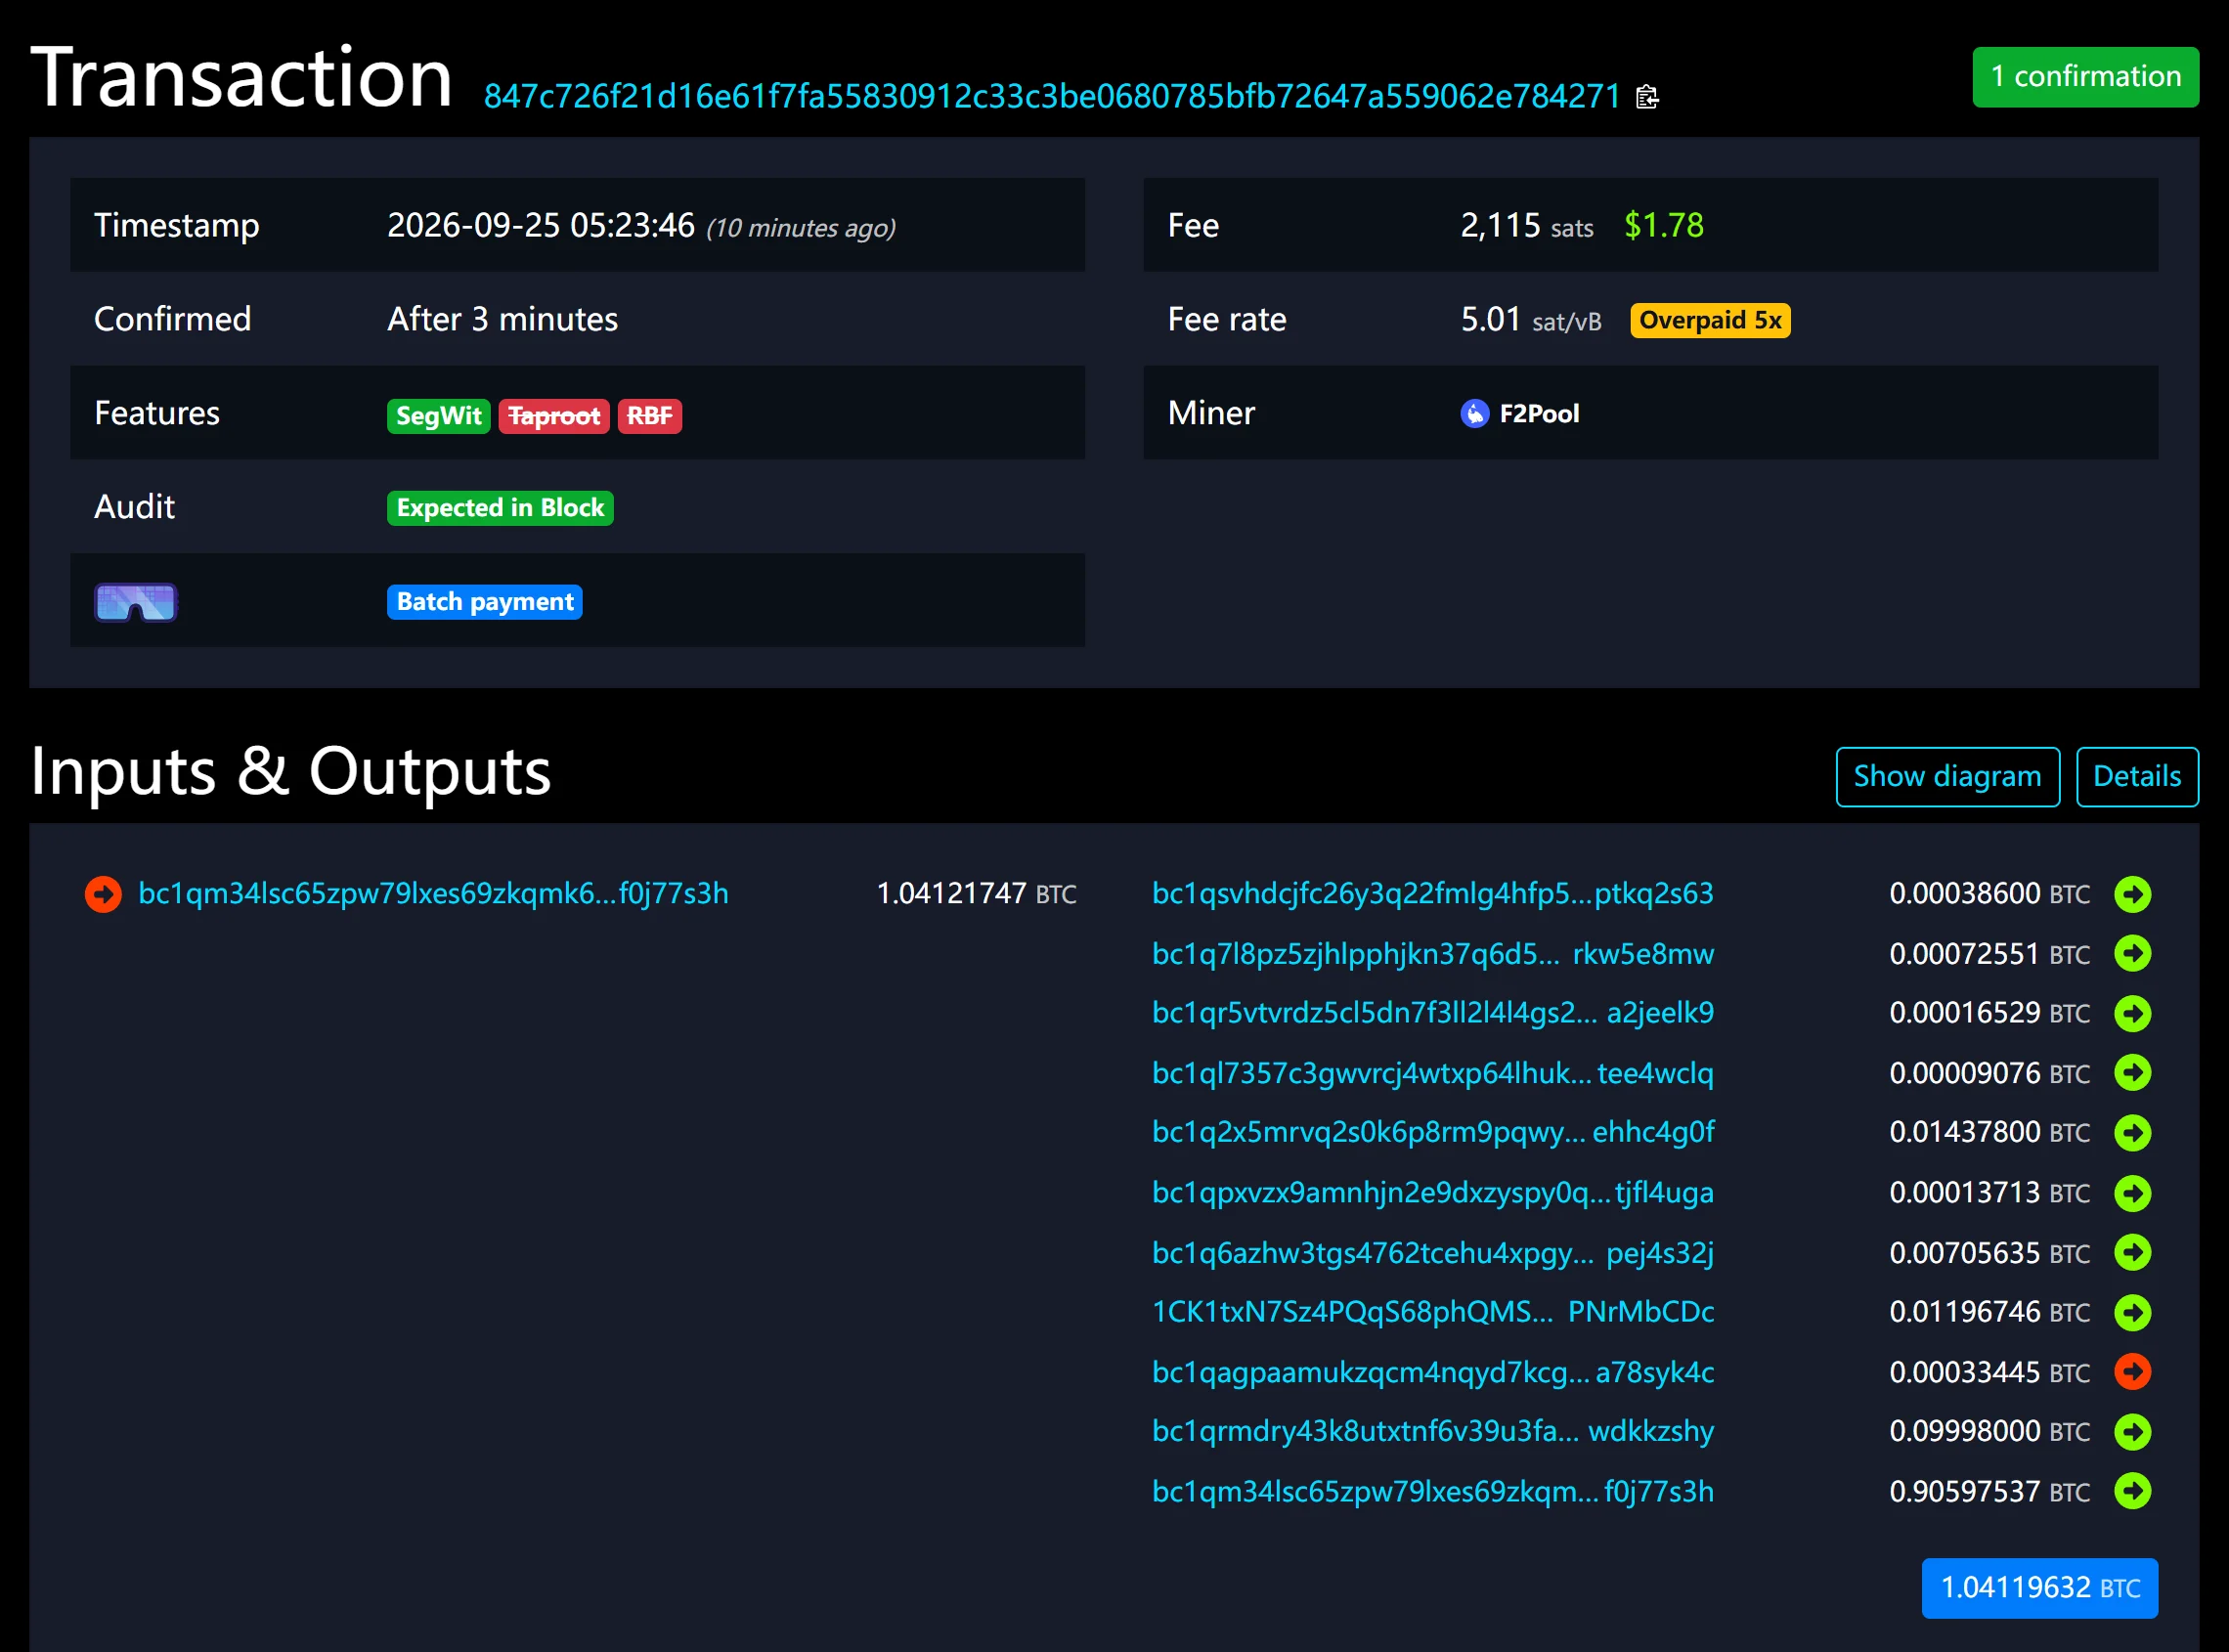Open change output address bc1qm34lsc65zpw79lxes69zkqm...f0j77s3h

(1432, 1491)
